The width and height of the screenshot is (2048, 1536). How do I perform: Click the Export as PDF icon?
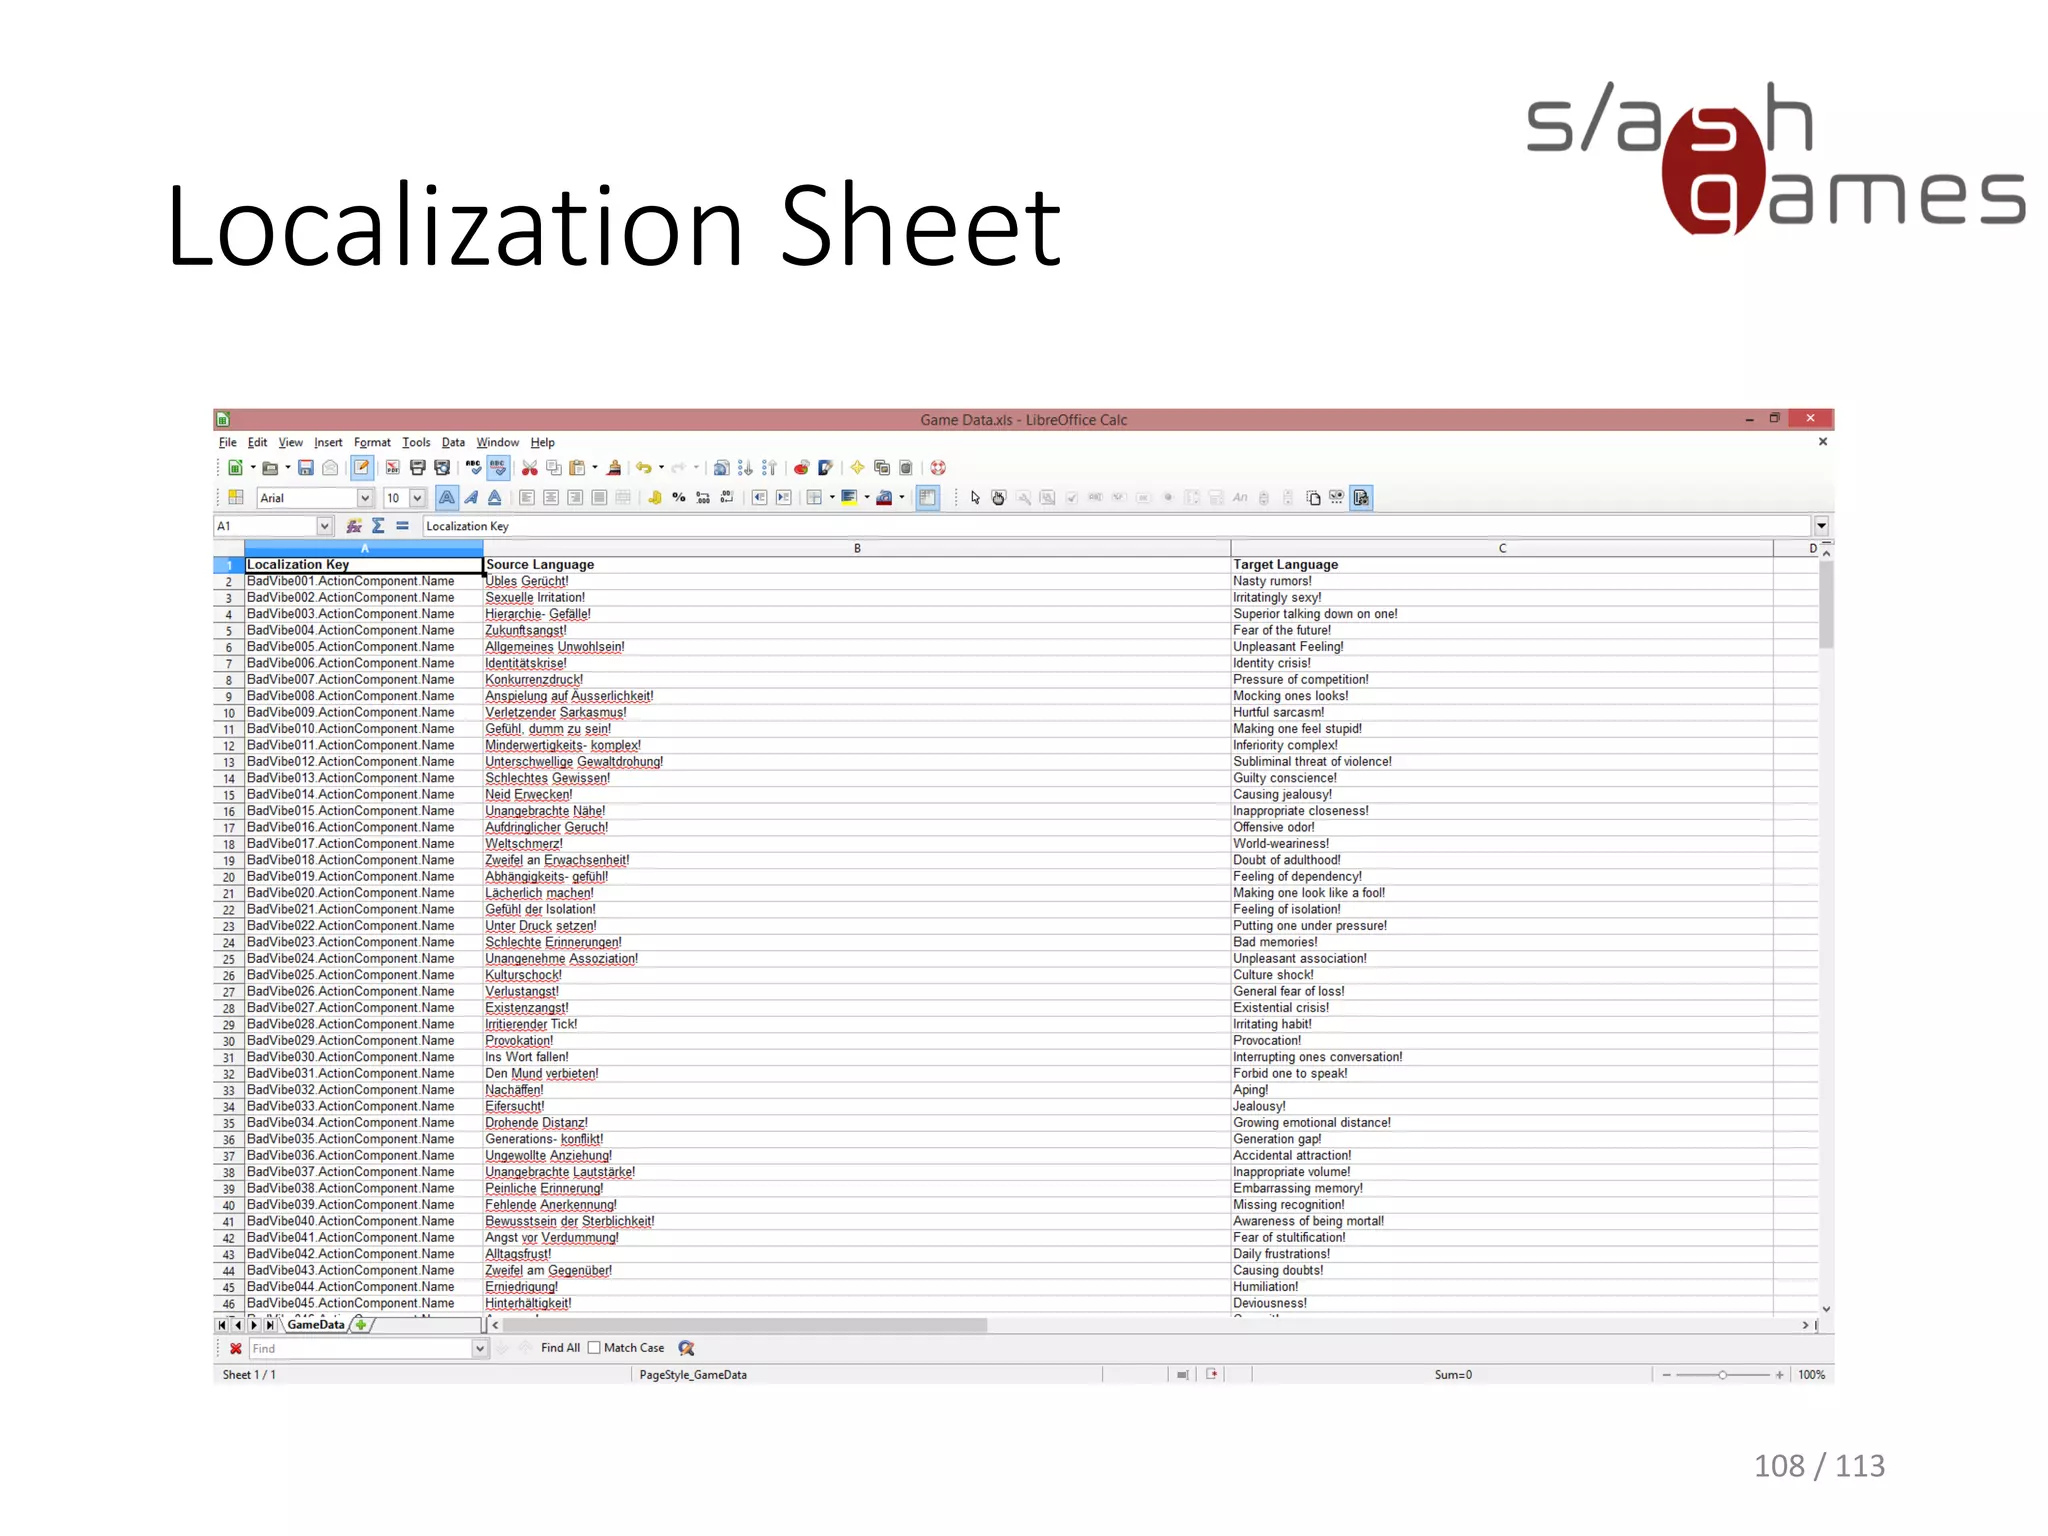coord(393,468)
